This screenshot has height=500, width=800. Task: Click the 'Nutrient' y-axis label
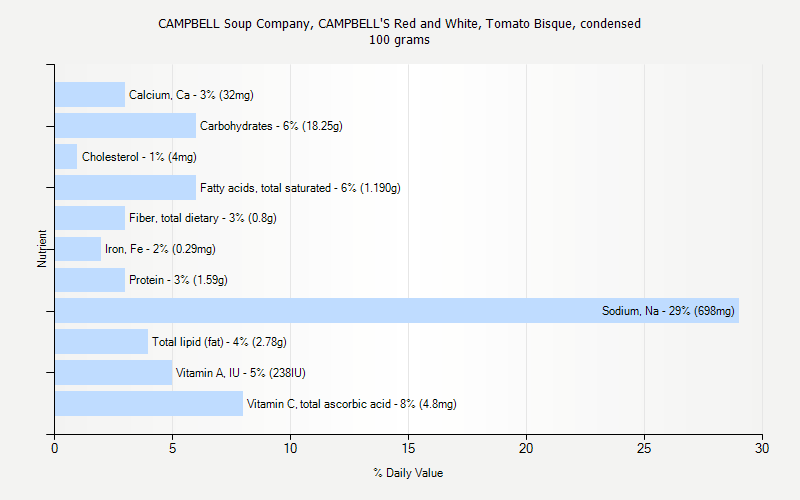click(x=42, y=248)
